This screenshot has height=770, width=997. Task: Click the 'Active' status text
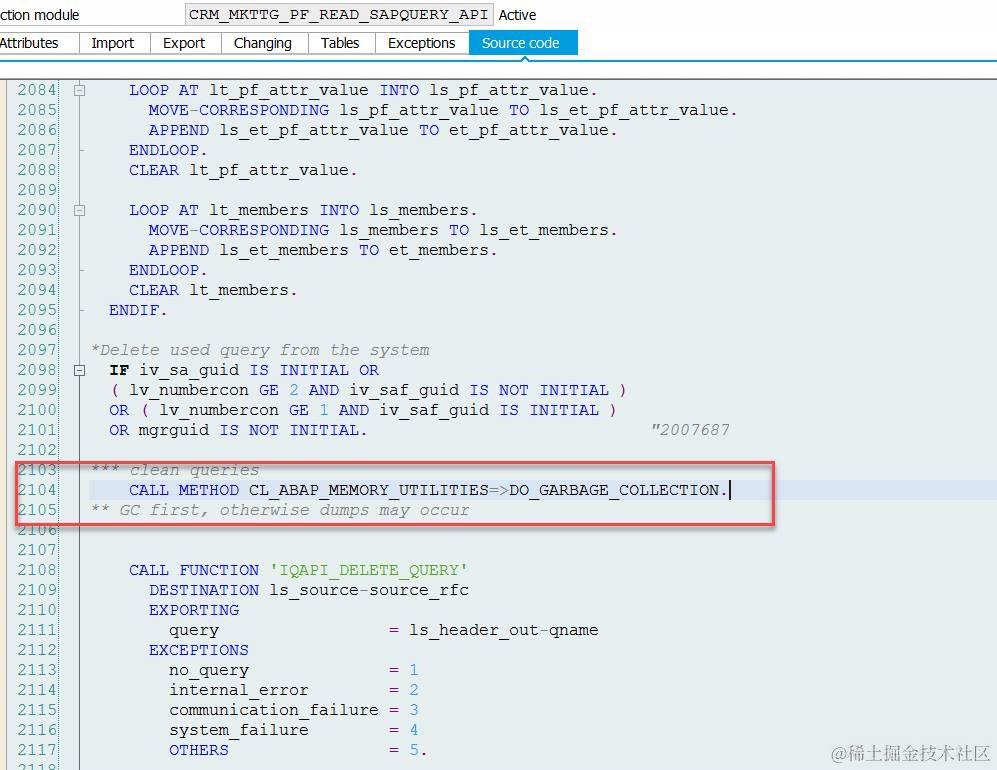click(x=517, y=15)
